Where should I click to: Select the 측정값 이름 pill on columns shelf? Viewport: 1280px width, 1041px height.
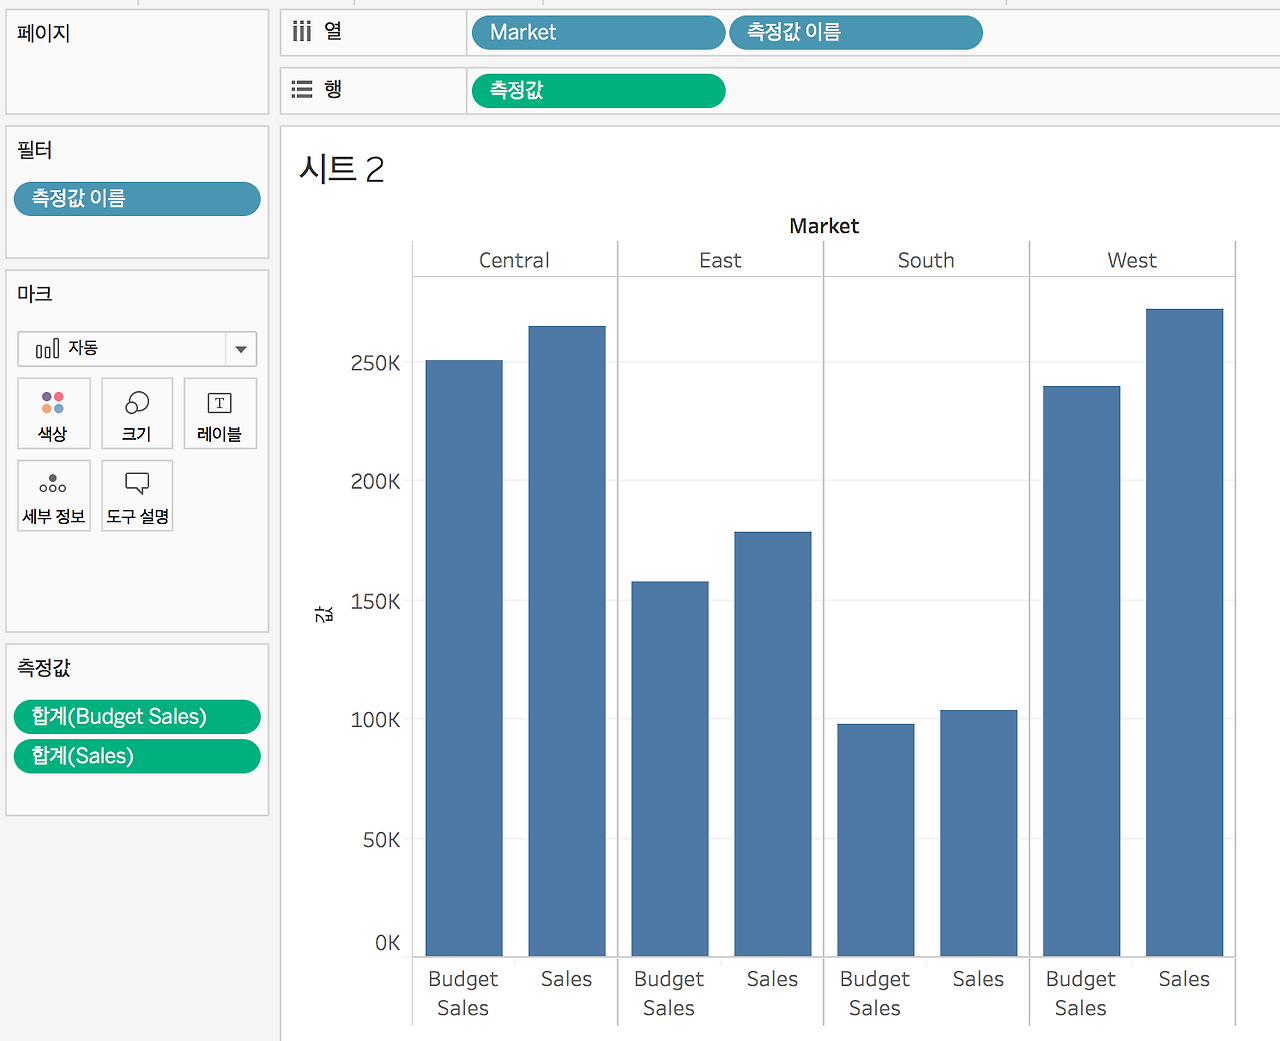856,32
